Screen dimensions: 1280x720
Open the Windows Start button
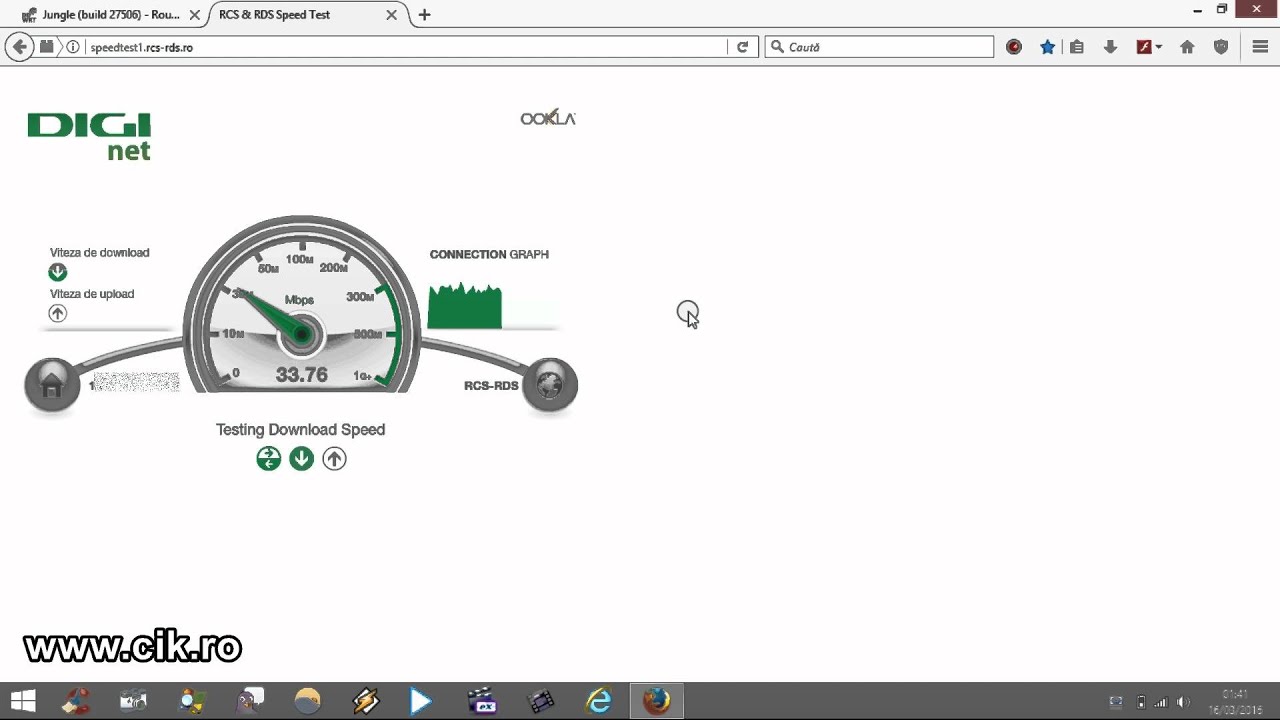pos(23,701)
